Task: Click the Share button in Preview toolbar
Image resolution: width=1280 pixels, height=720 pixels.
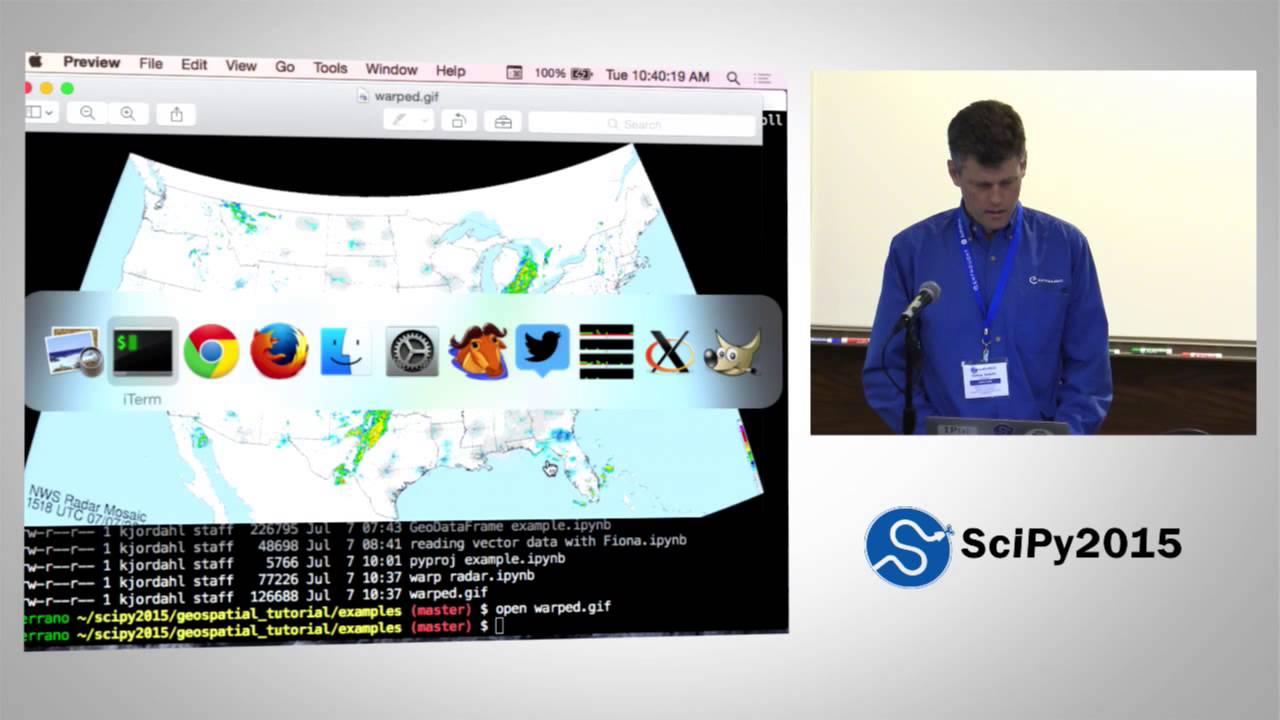Action: [176, 114]
